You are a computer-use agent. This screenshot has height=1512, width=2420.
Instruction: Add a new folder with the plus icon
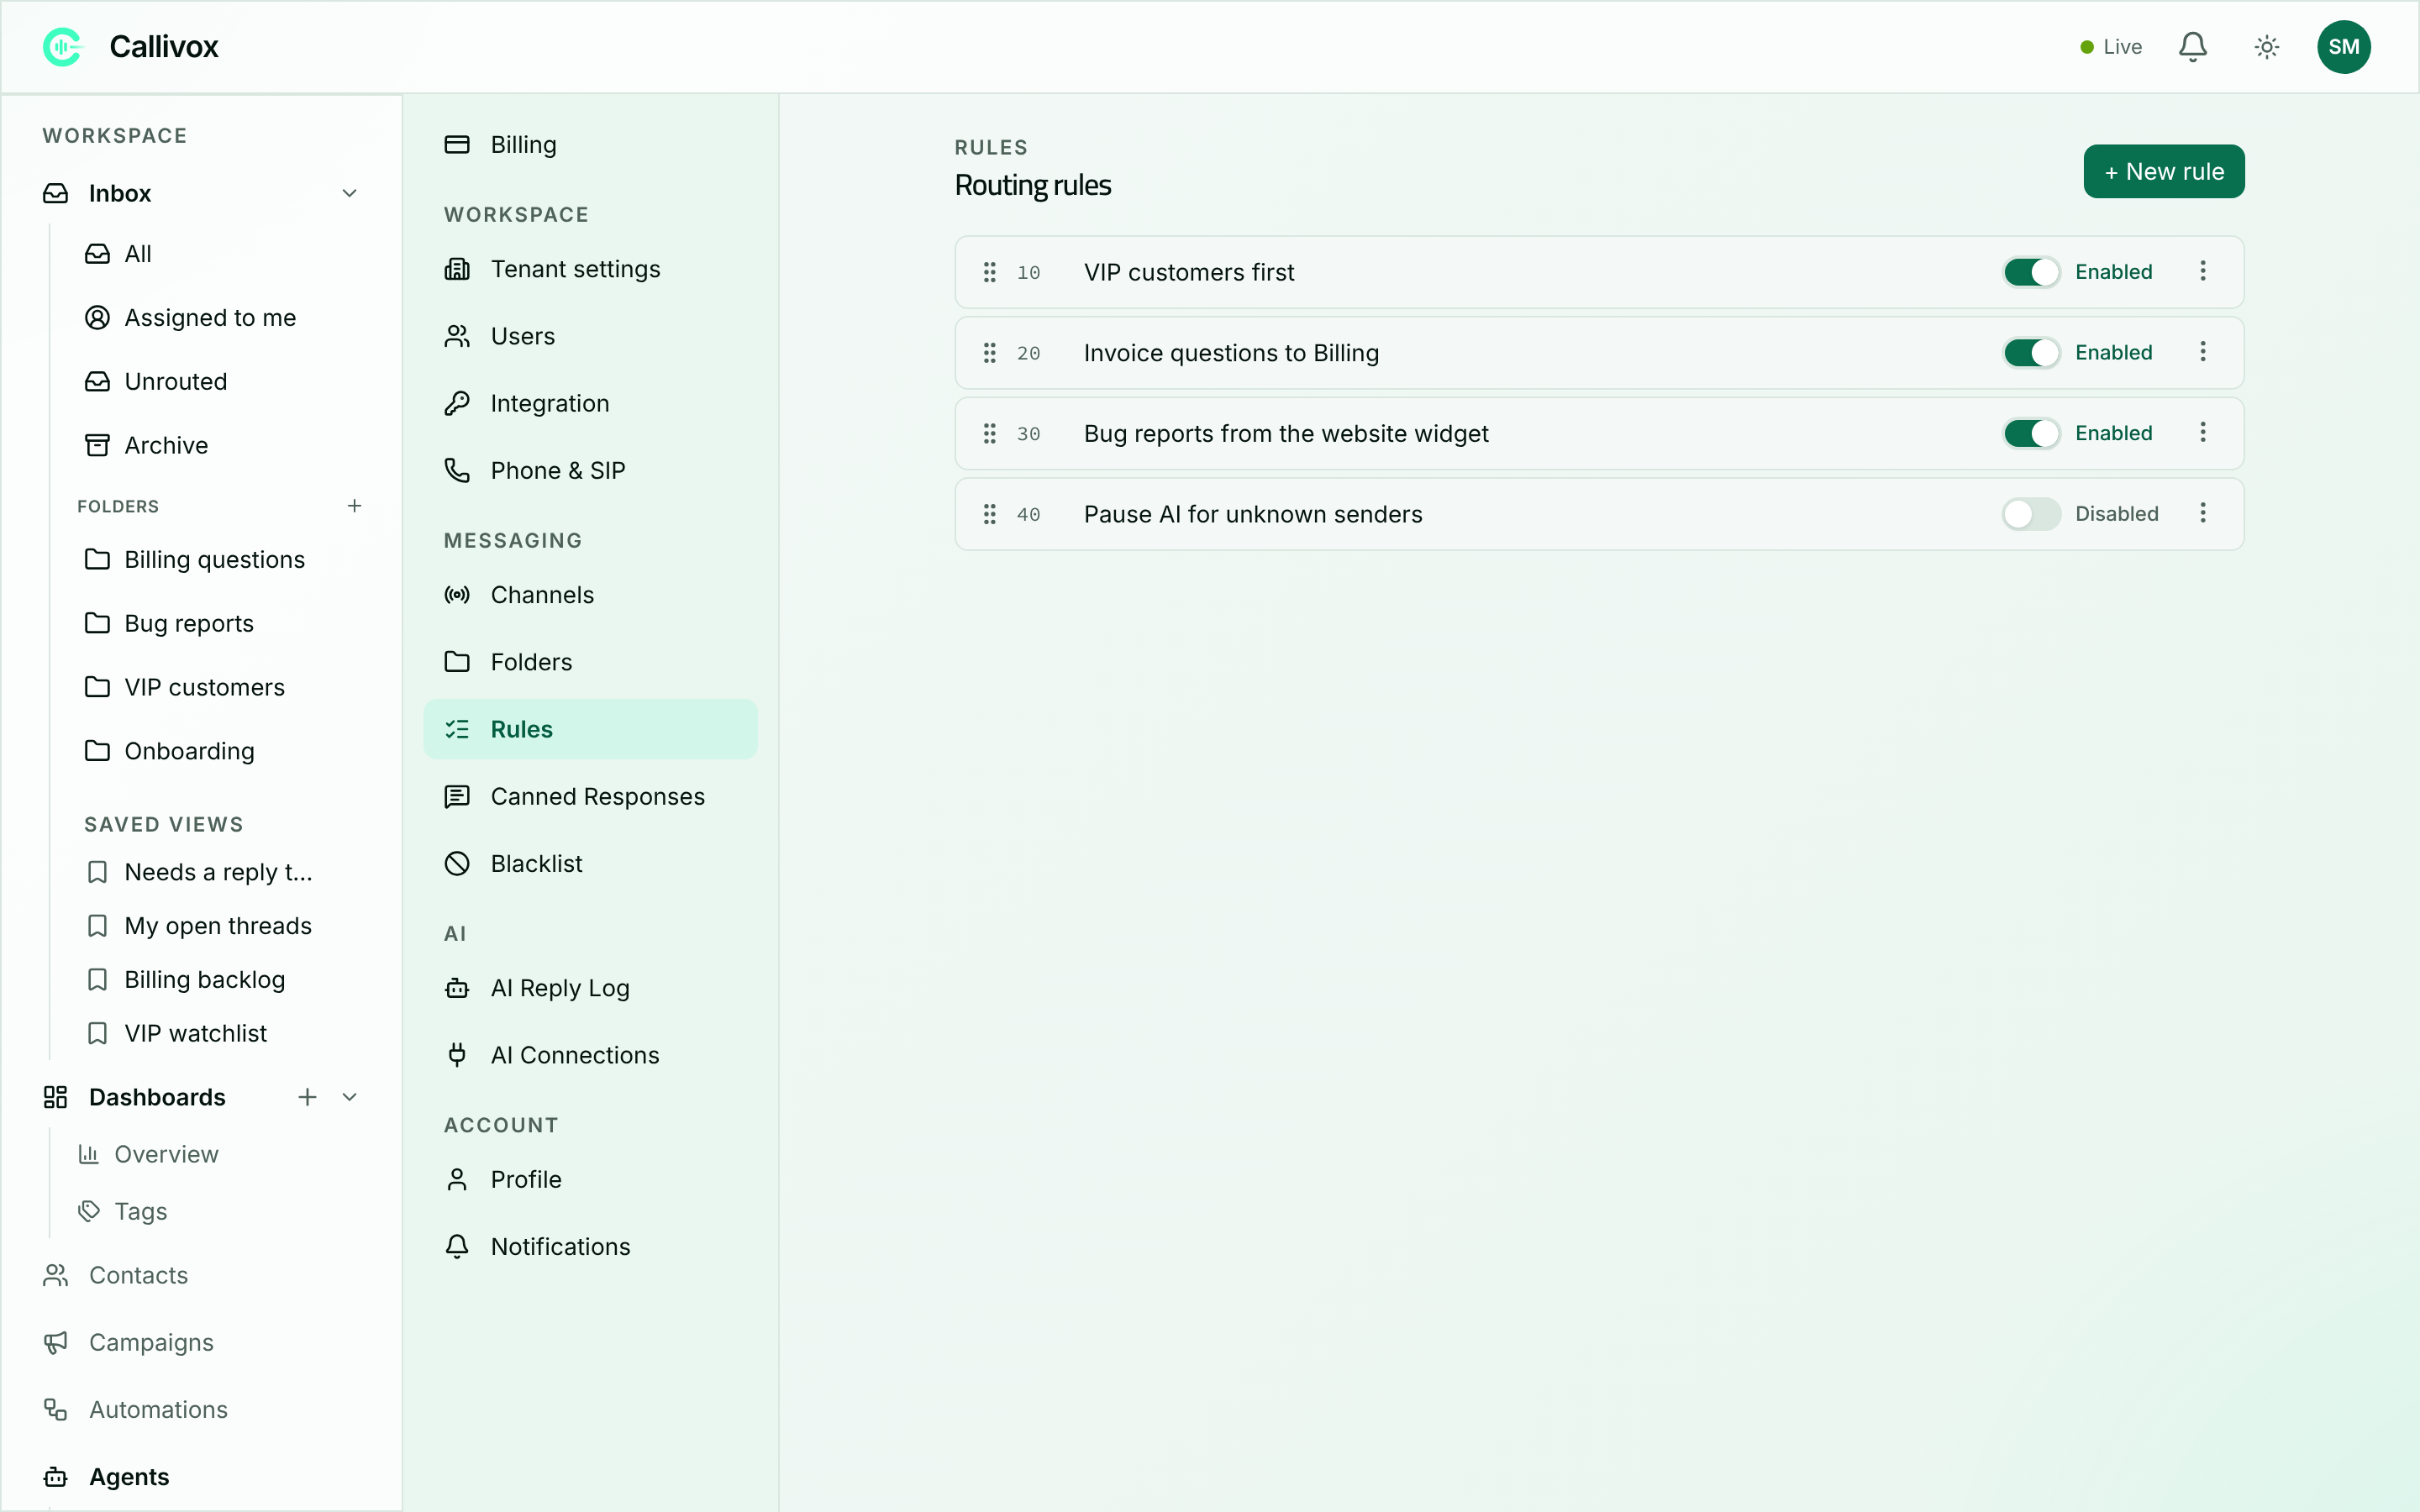click(x=354, y=506)
